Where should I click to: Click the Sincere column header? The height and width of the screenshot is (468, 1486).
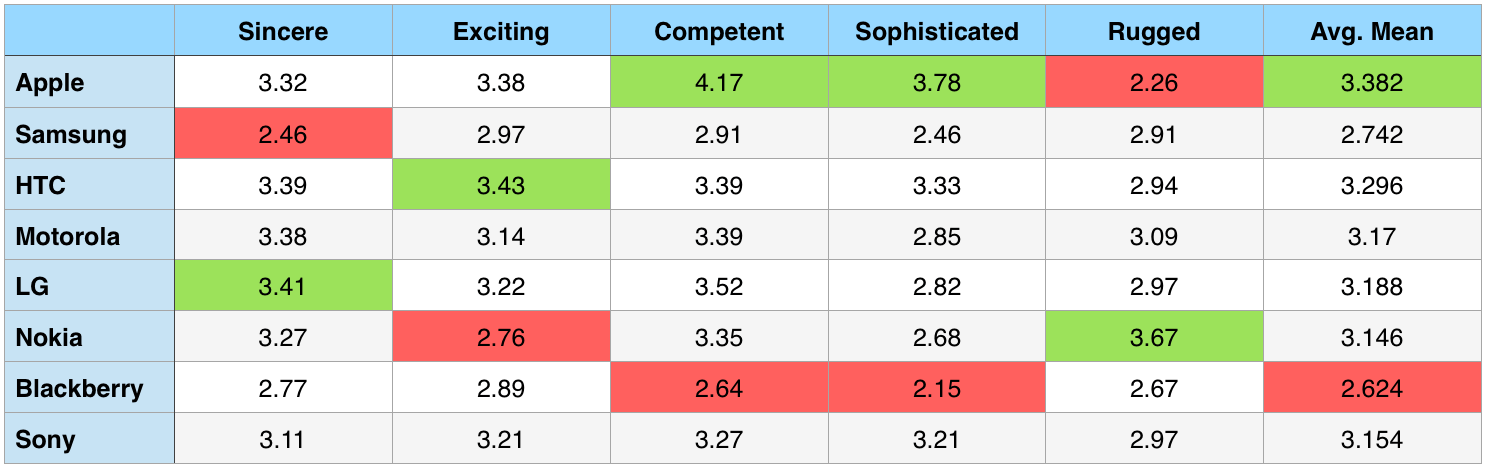(283, 32)
